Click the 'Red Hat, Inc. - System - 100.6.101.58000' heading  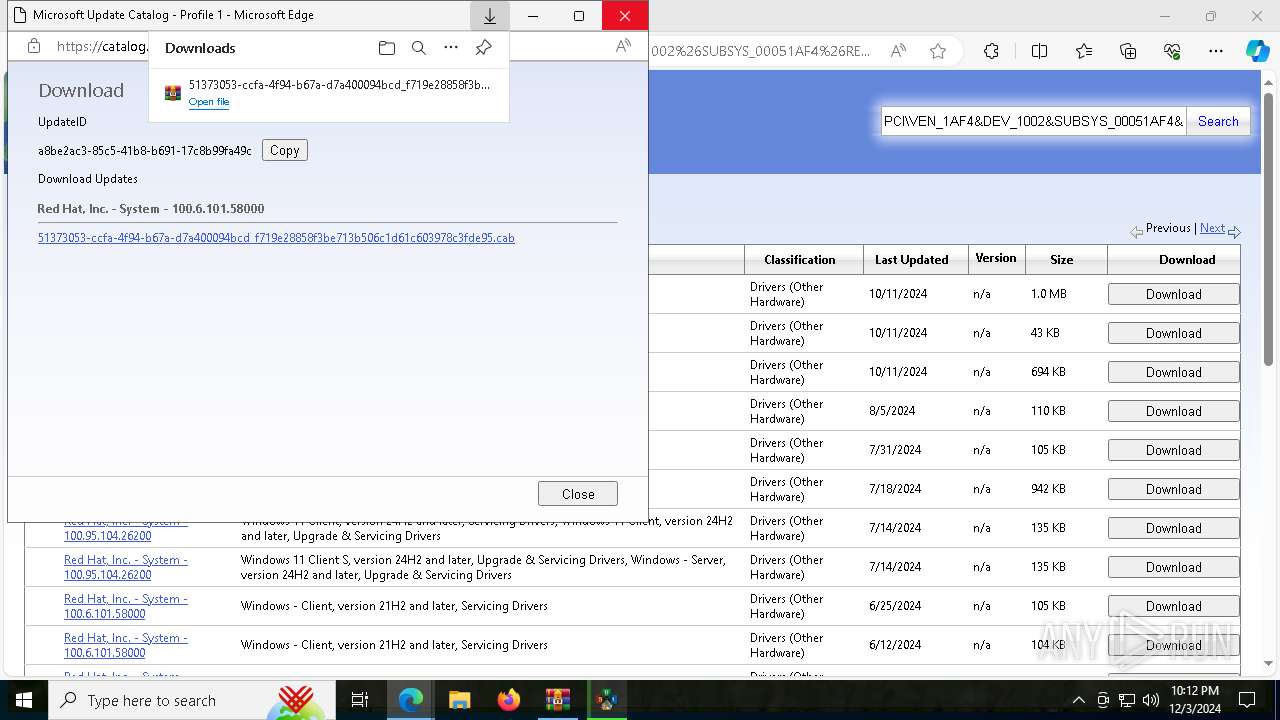point(151,208)
